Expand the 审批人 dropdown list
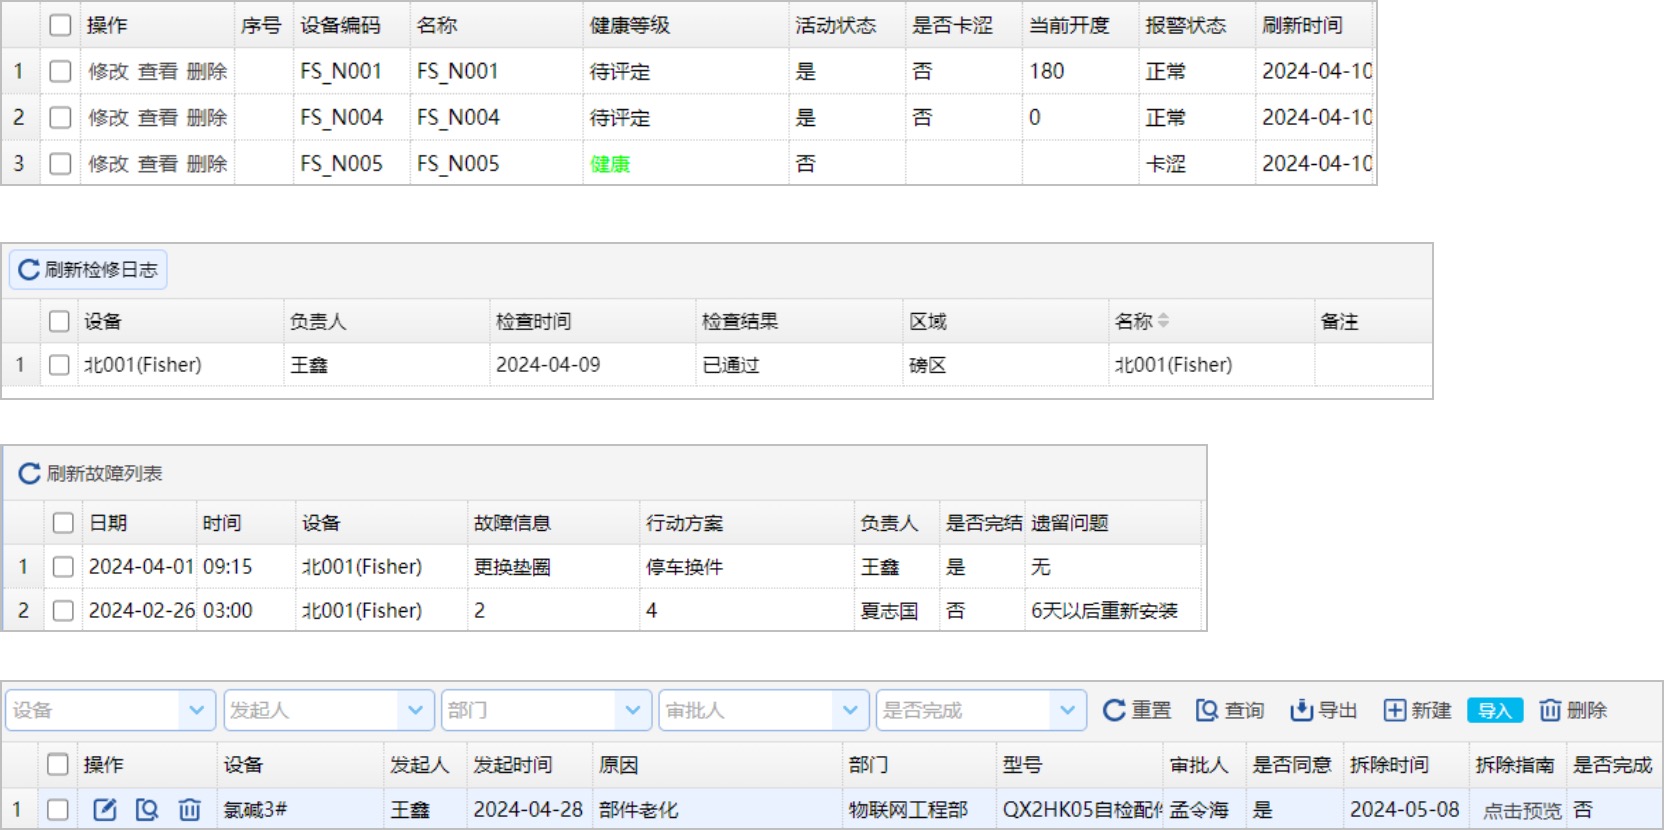This screenshot has width=1666, height=830. pos(849,711)
